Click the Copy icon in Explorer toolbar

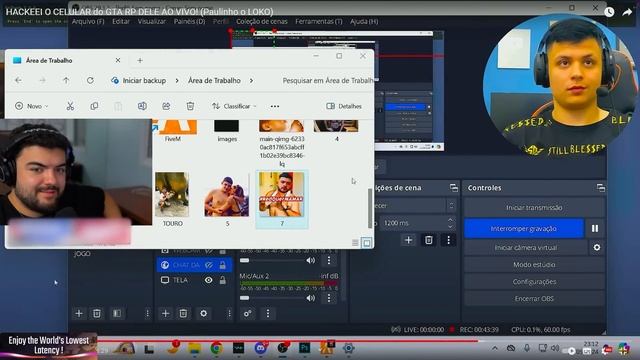click(x=94, y=106)
